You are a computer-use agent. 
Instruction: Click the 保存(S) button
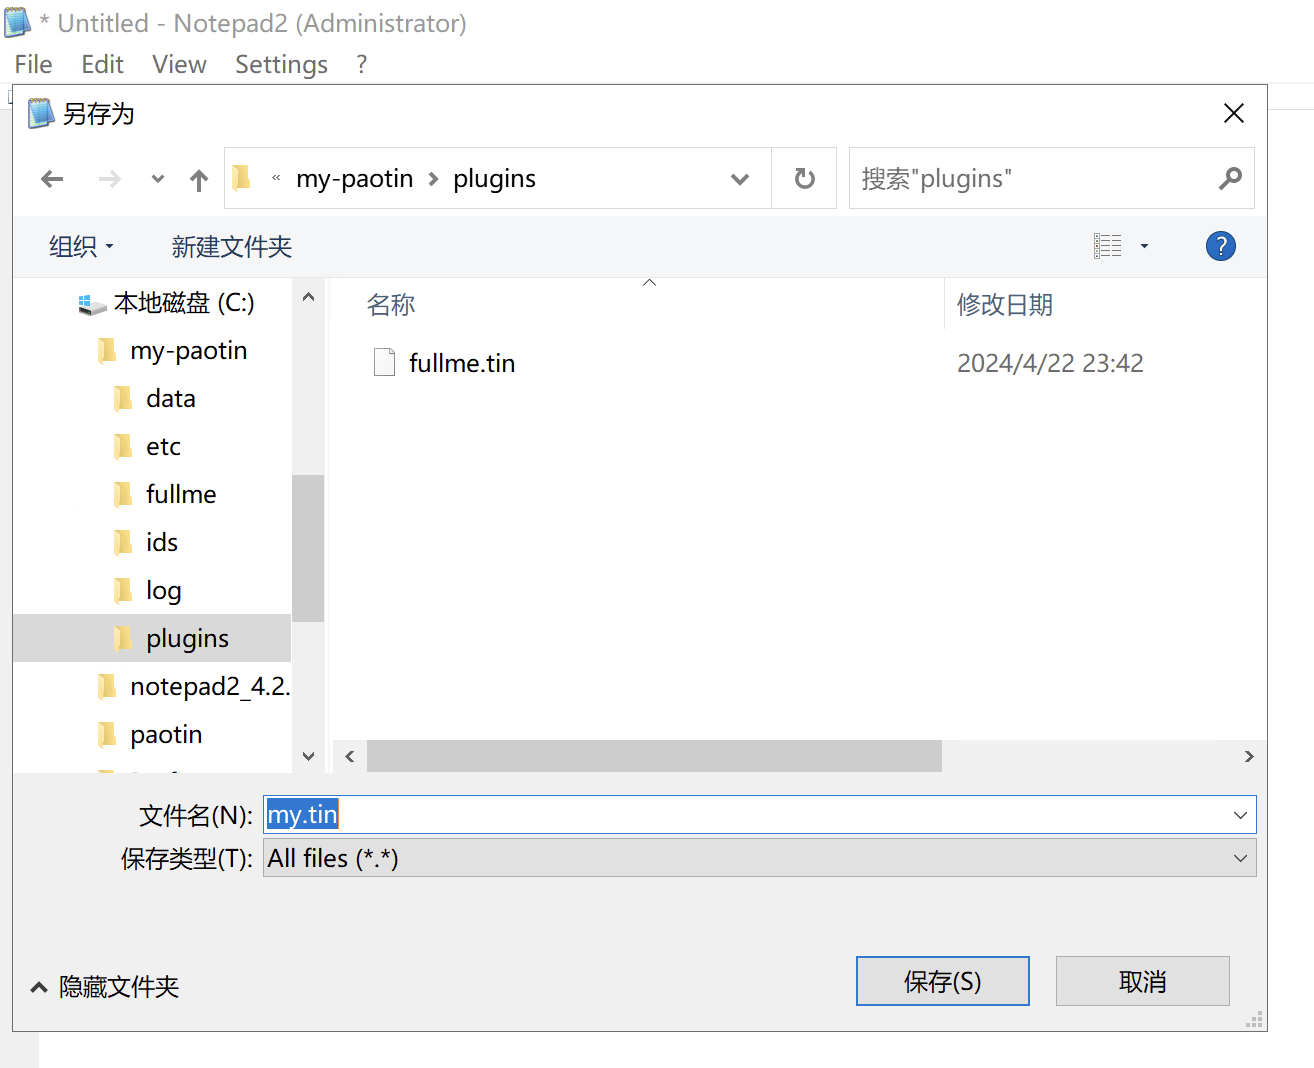point(942,981)
